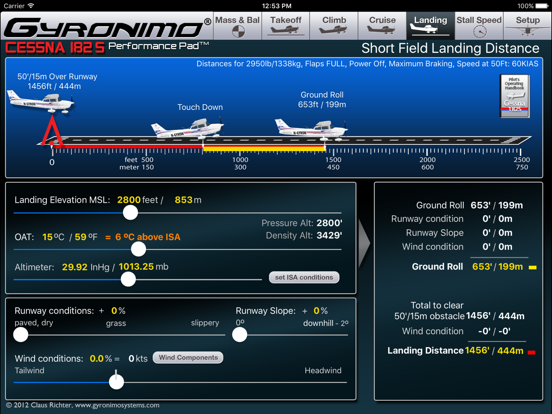Tap the 12:53 PM clock
Image resolution: width=552 pixels, height=414 pixels.
[x=276, y=6]
